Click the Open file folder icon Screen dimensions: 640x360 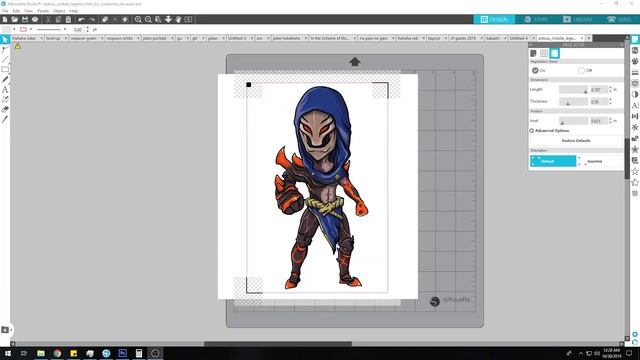pyautogui.click(x=15, y=19)
